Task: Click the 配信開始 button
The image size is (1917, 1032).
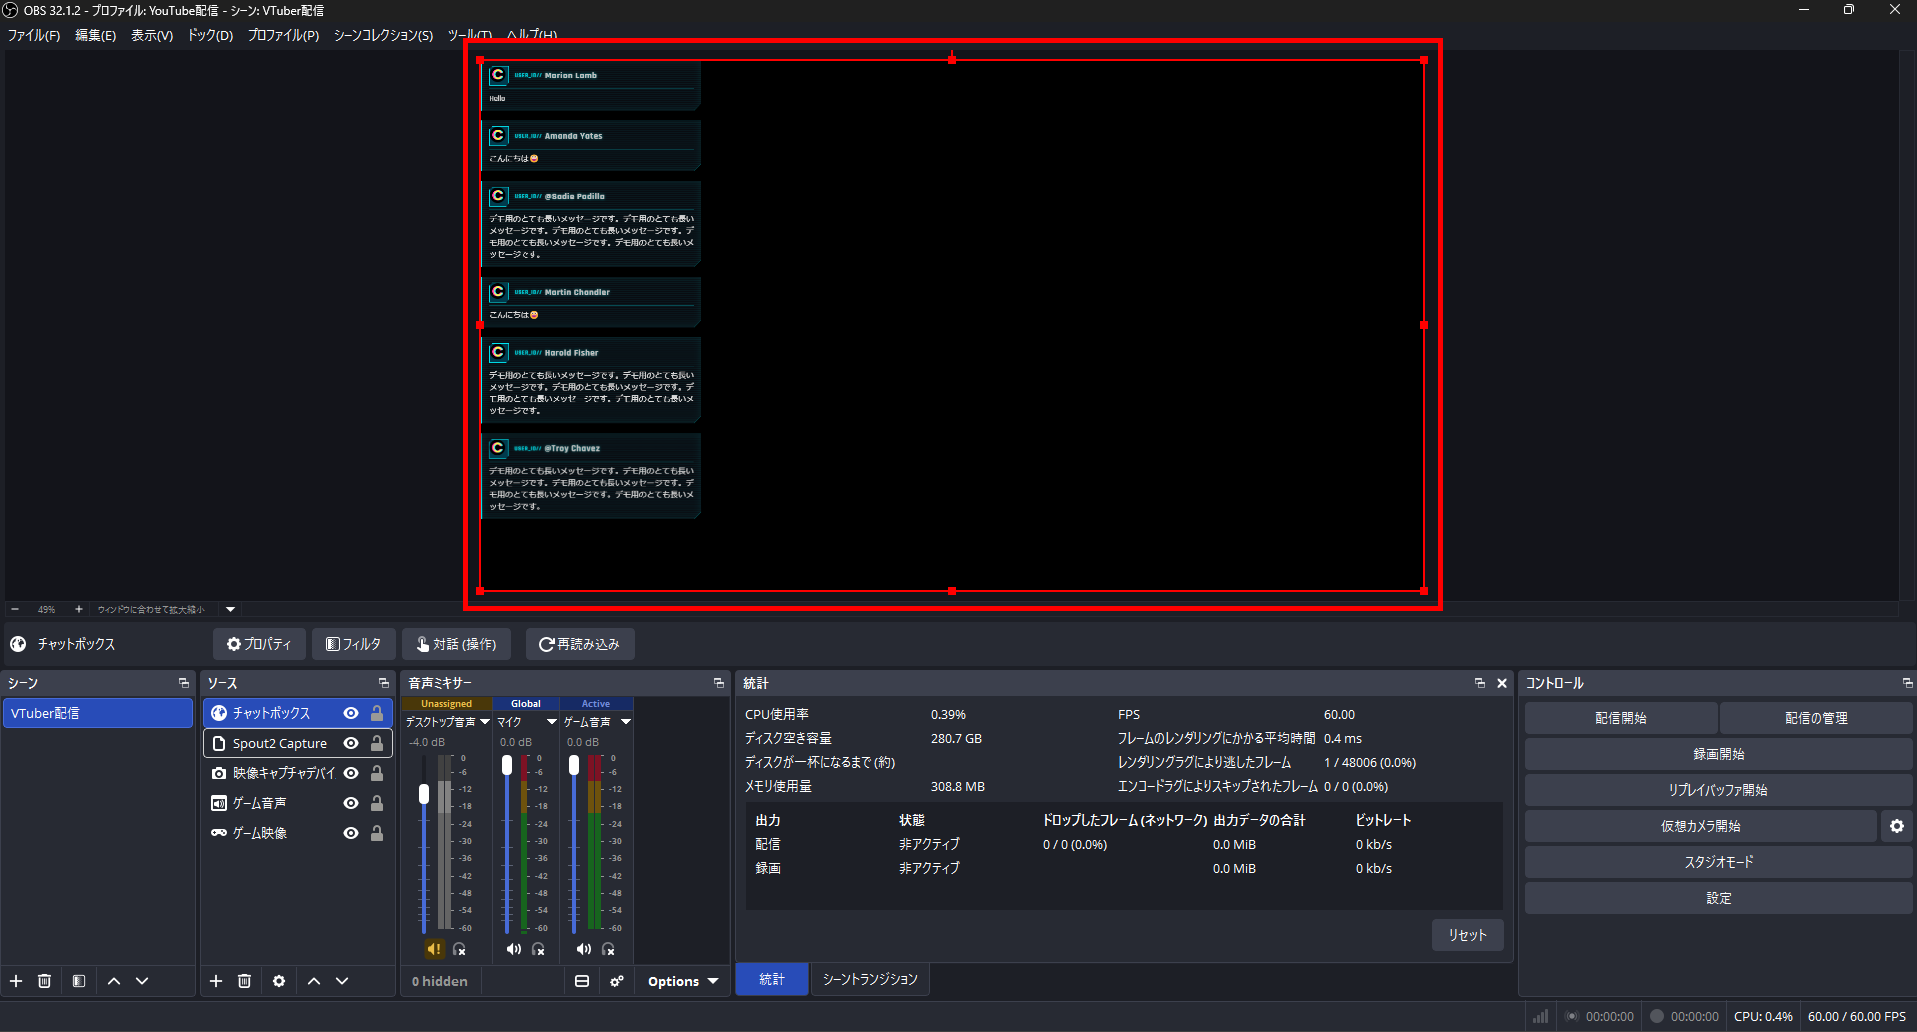Action: click(1621, 718)
